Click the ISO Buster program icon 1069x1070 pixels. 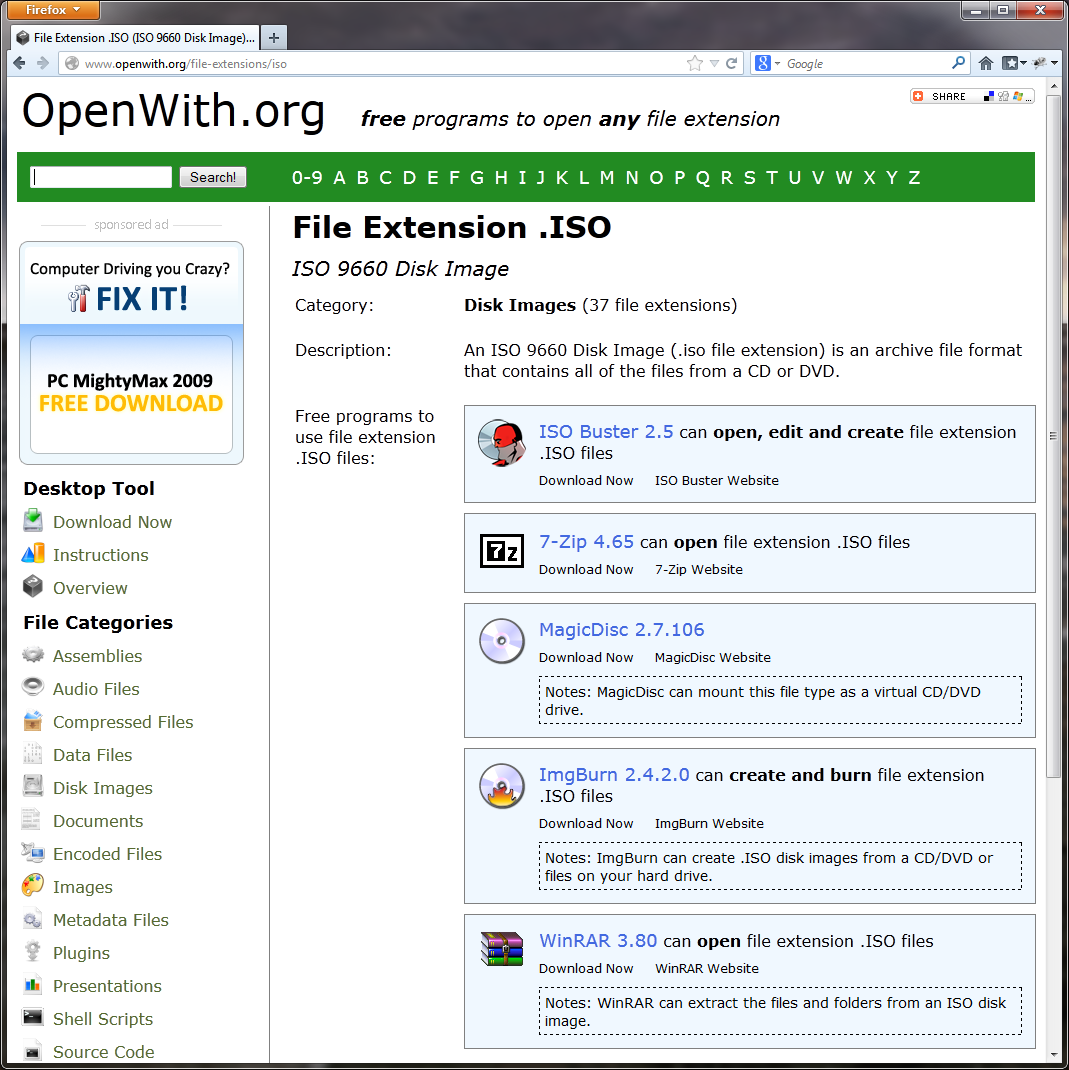(501, 443)
